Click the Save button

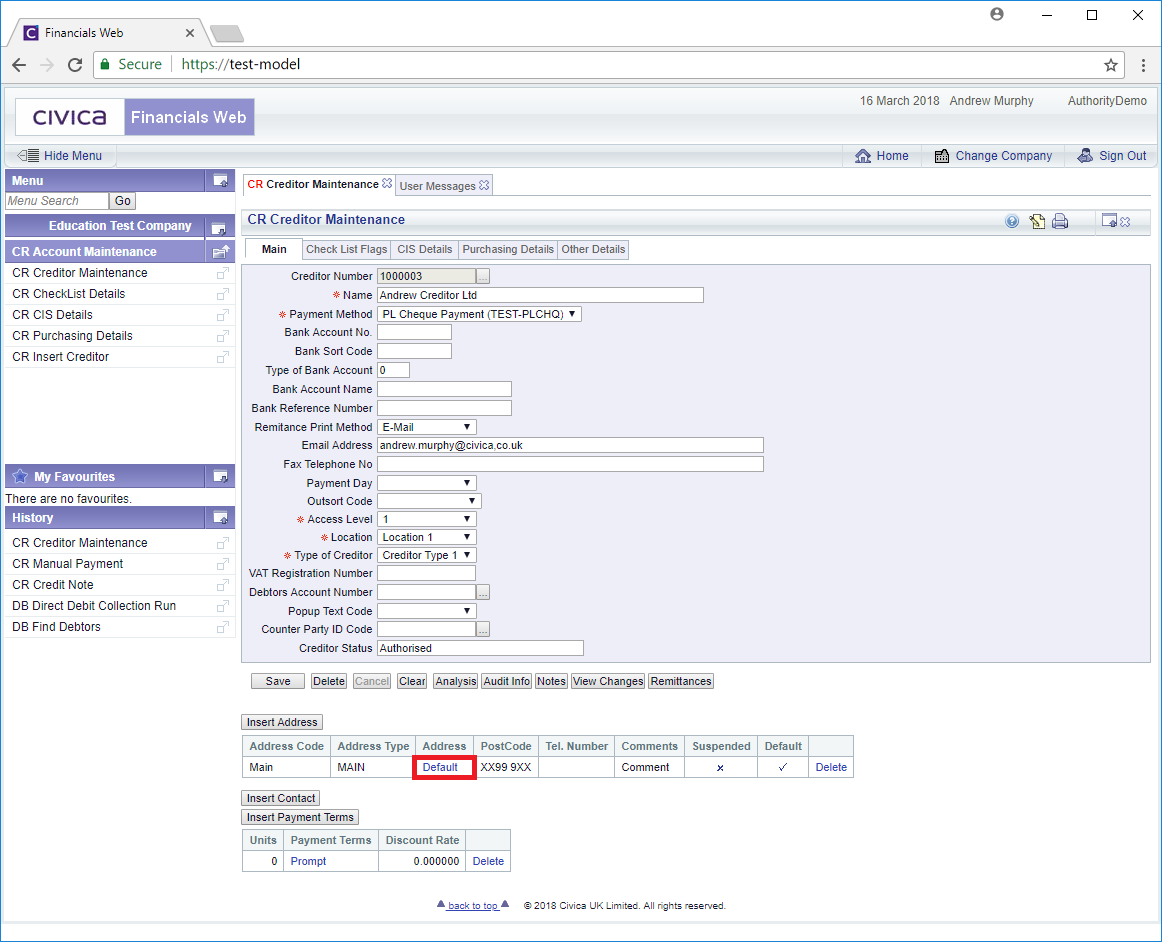tap(278, 681)
